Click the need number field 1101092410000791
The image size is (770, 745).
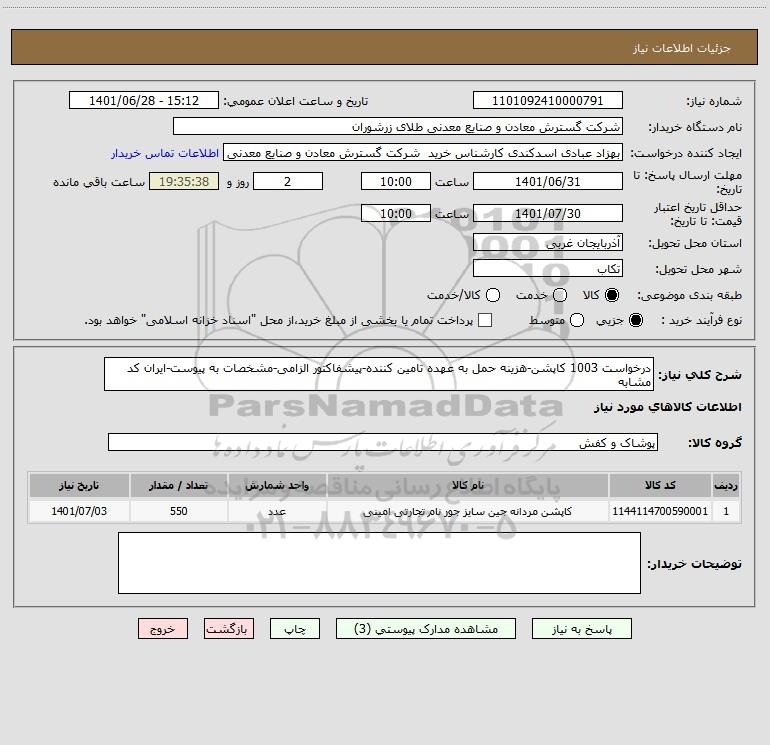click(x=548, y=101)
